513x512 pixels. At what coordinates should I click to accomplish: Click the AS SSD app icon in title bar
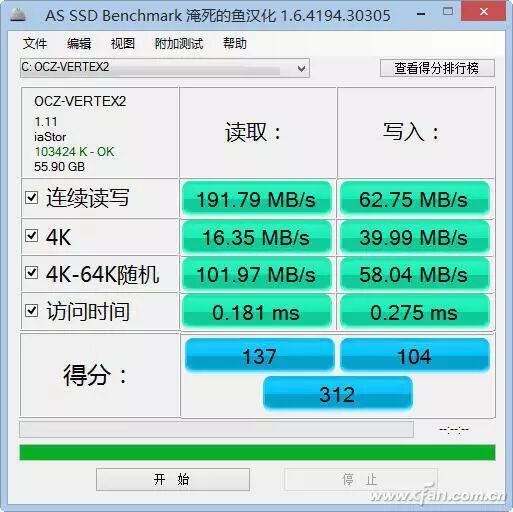(x=18, y=15)
